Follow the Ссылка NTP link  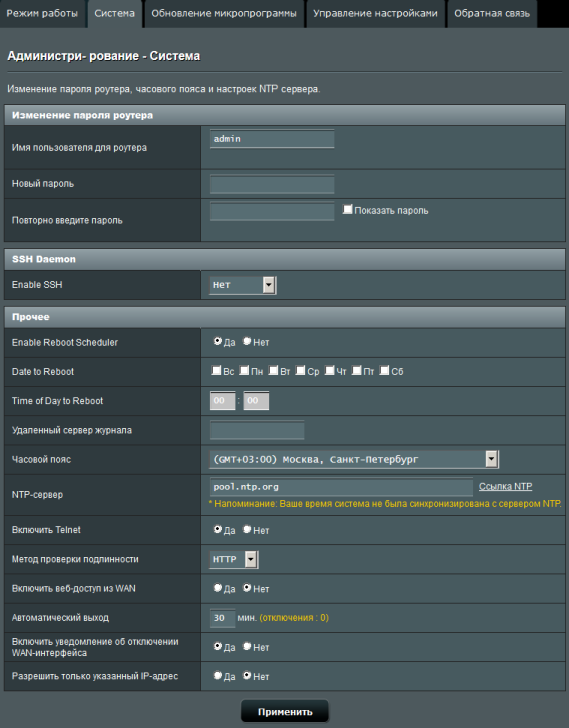(505, 486)
